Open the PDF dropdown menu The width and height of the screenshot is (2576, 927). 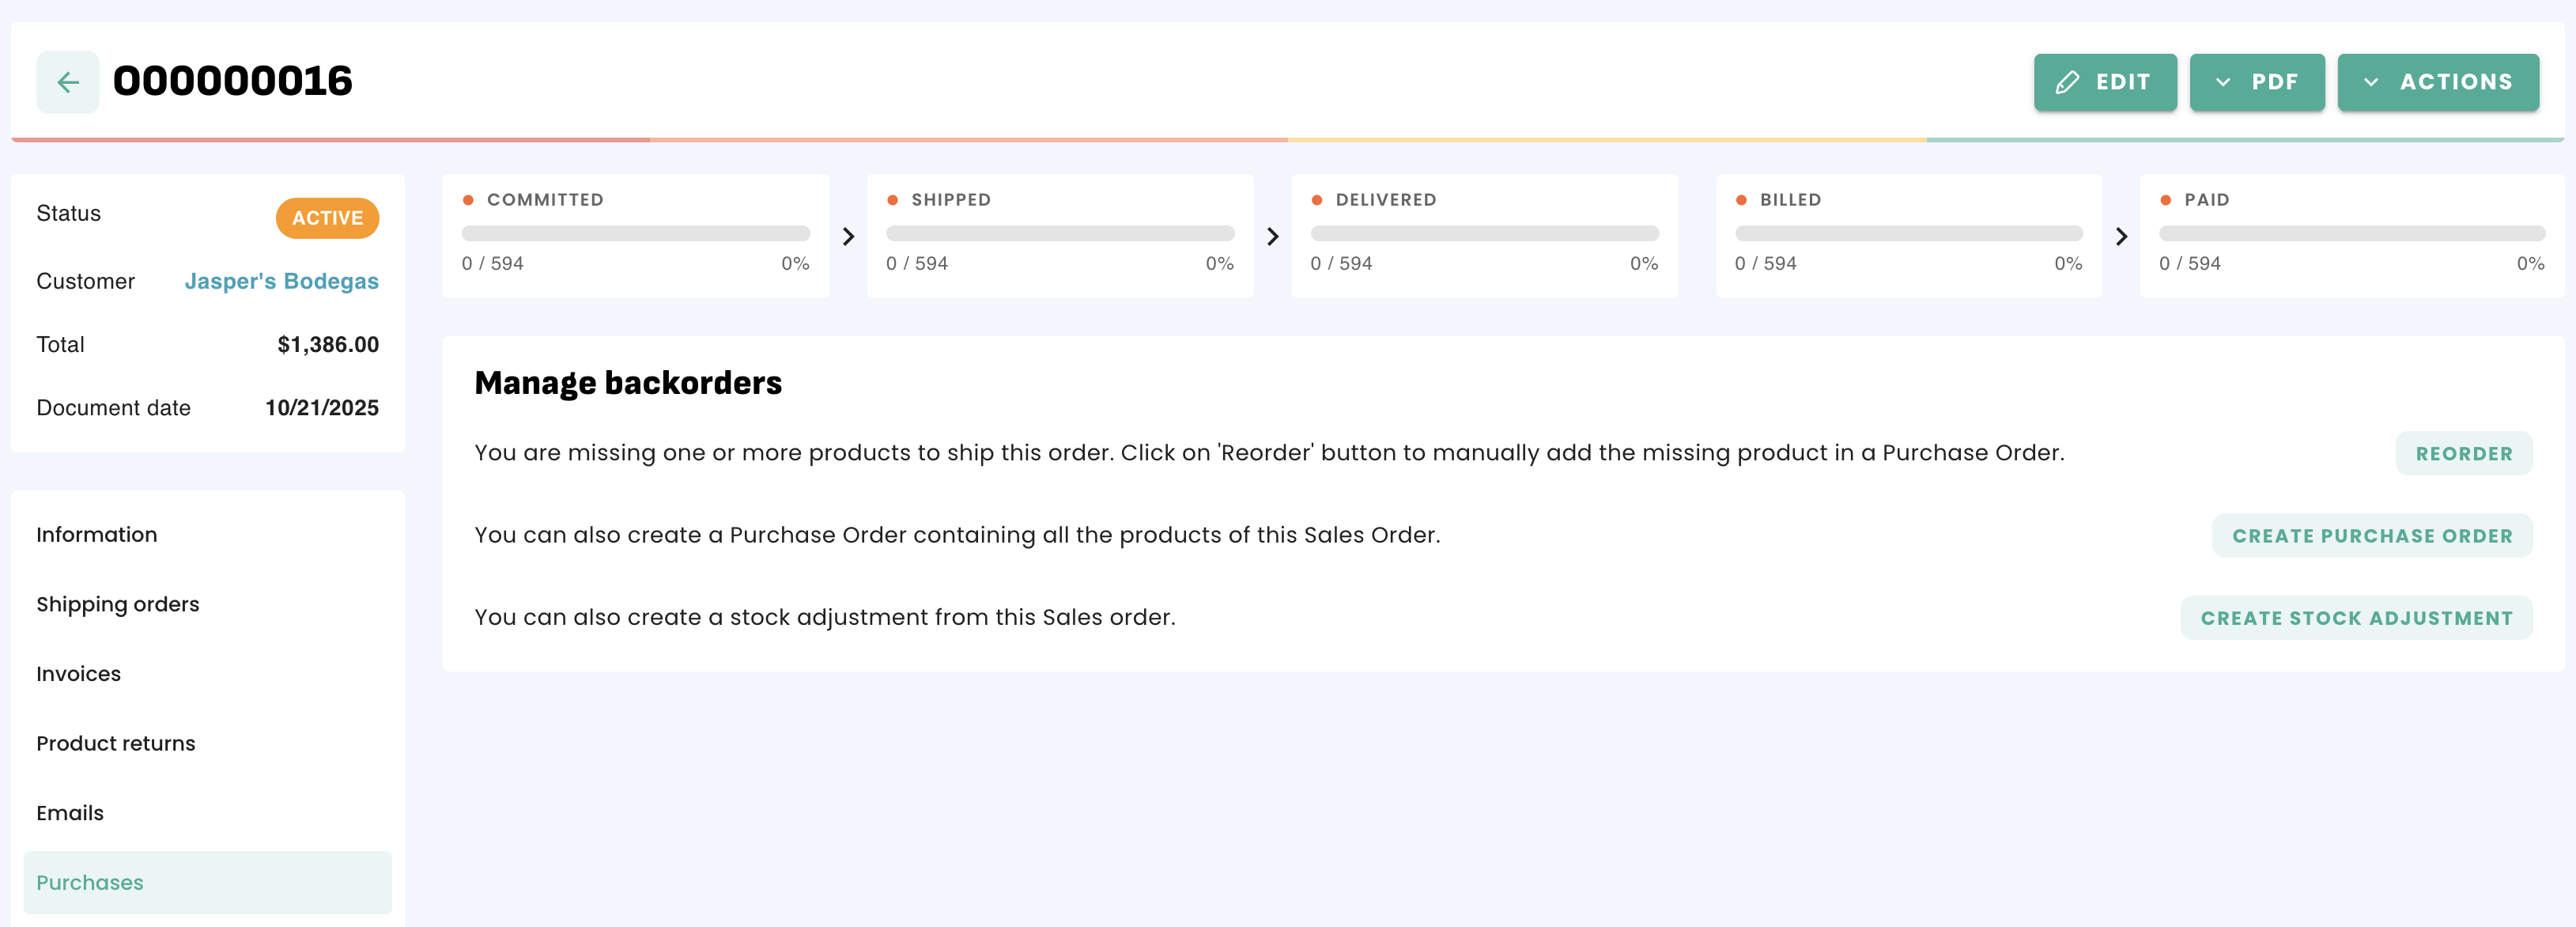(2256, 82)
